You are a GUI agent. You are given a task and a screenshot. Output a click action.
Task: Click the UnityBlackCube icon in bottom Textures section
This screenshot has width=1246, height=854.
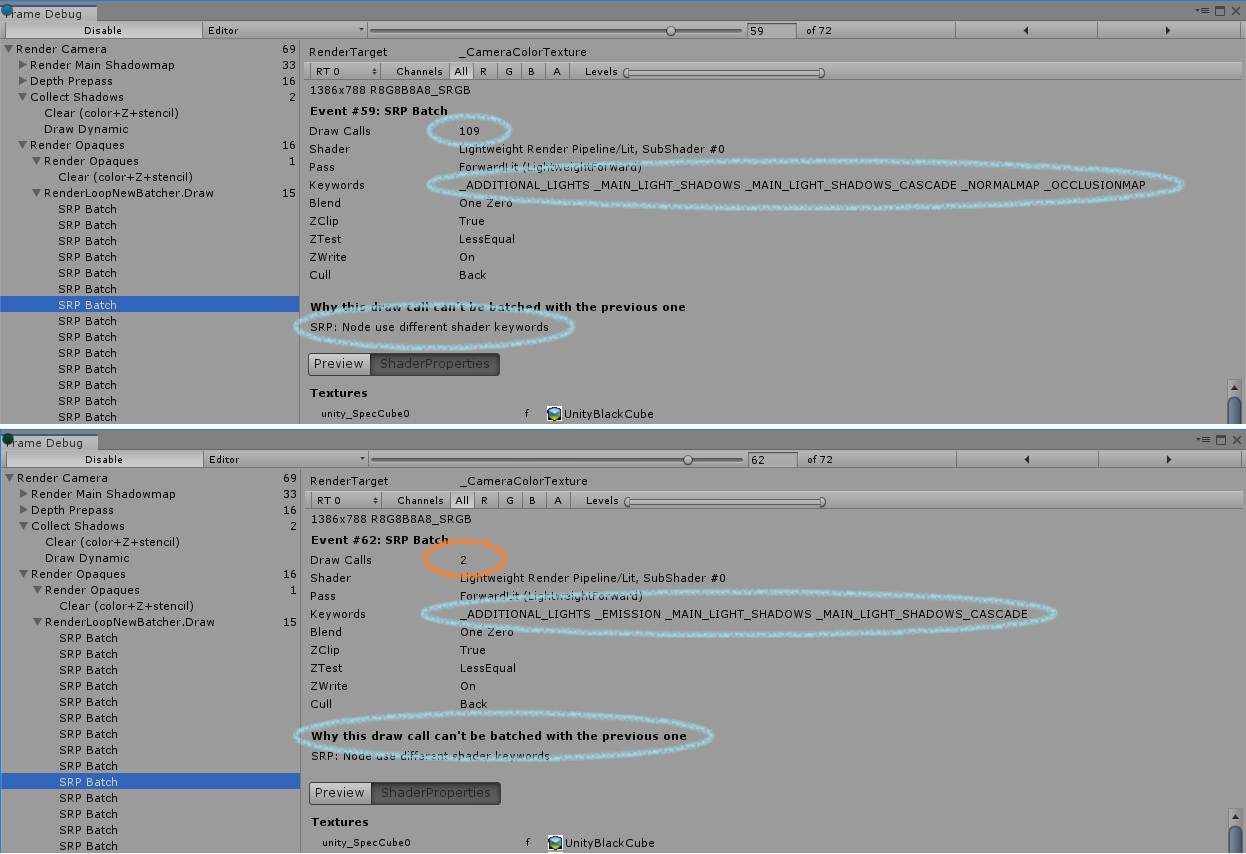(x=555, y=843)
